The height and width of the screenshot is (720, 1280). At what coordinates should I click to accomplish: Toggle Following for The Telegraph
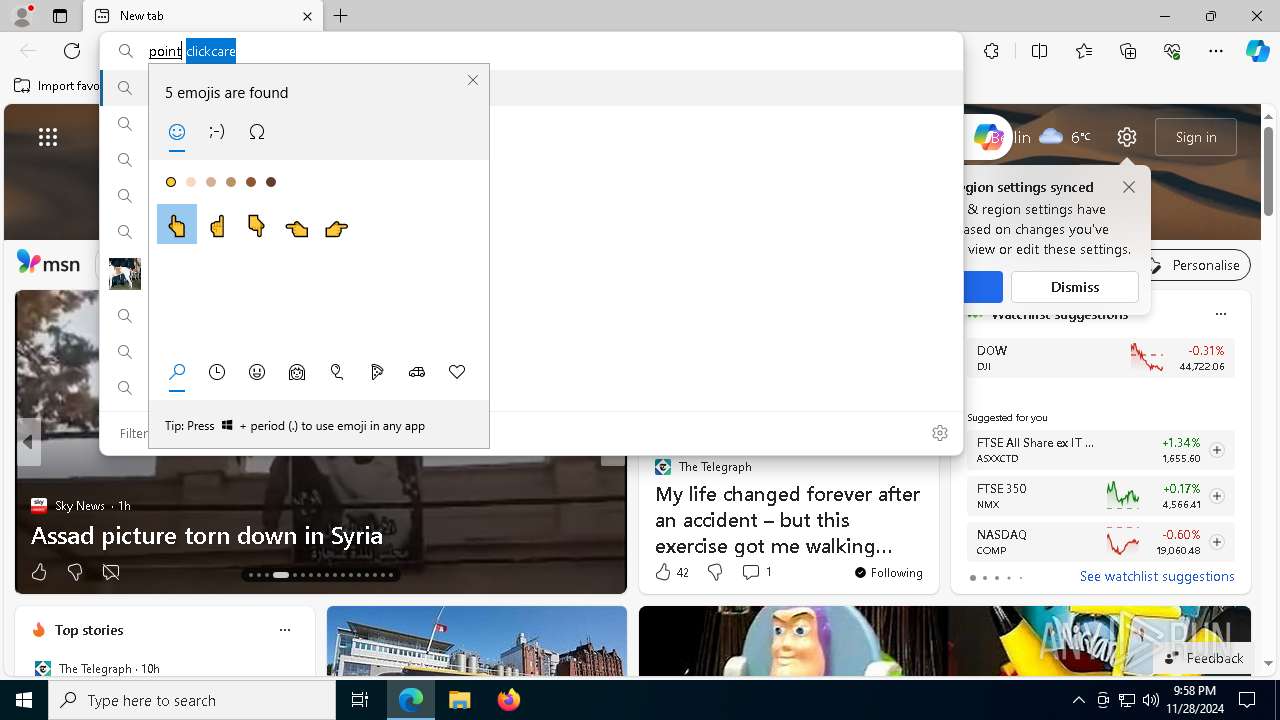coord(889,573)
